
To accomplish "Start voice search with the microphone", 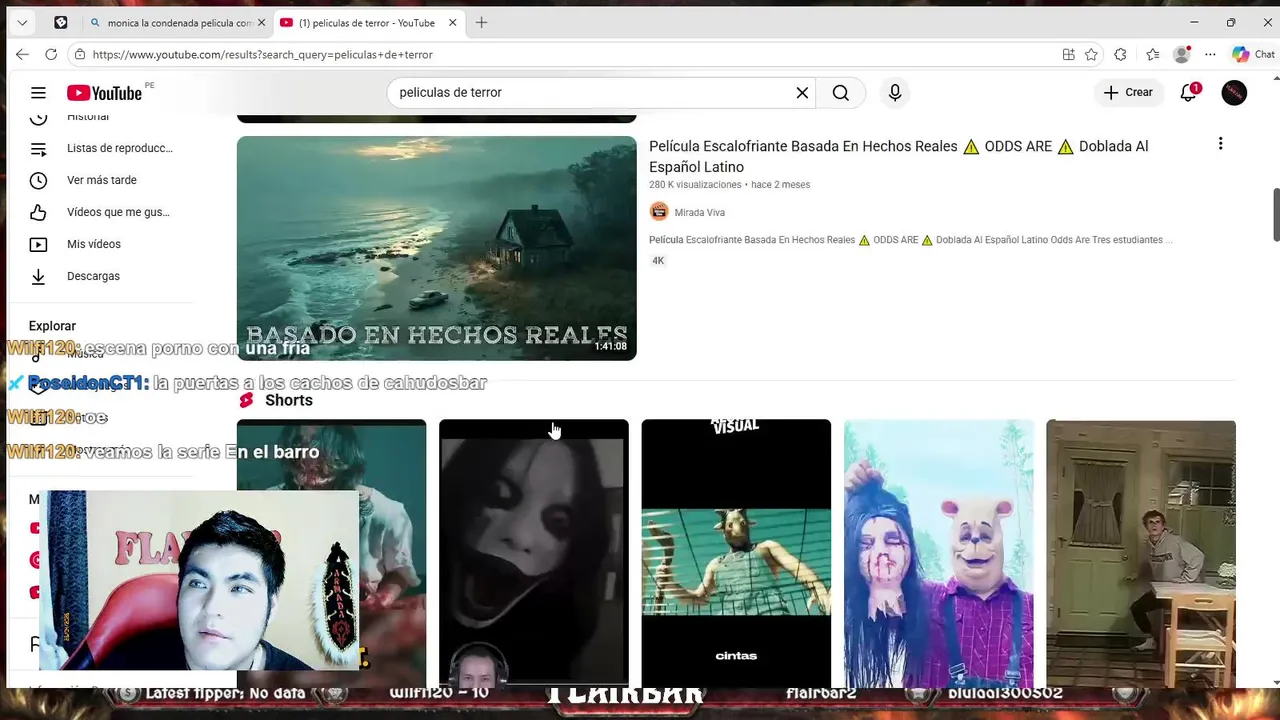I will click(x=895, y=93).
